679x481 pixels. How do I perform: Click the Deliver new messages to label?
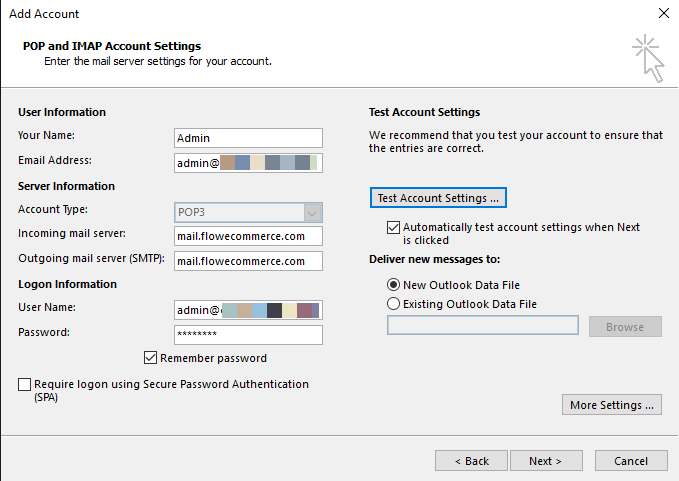434,259
